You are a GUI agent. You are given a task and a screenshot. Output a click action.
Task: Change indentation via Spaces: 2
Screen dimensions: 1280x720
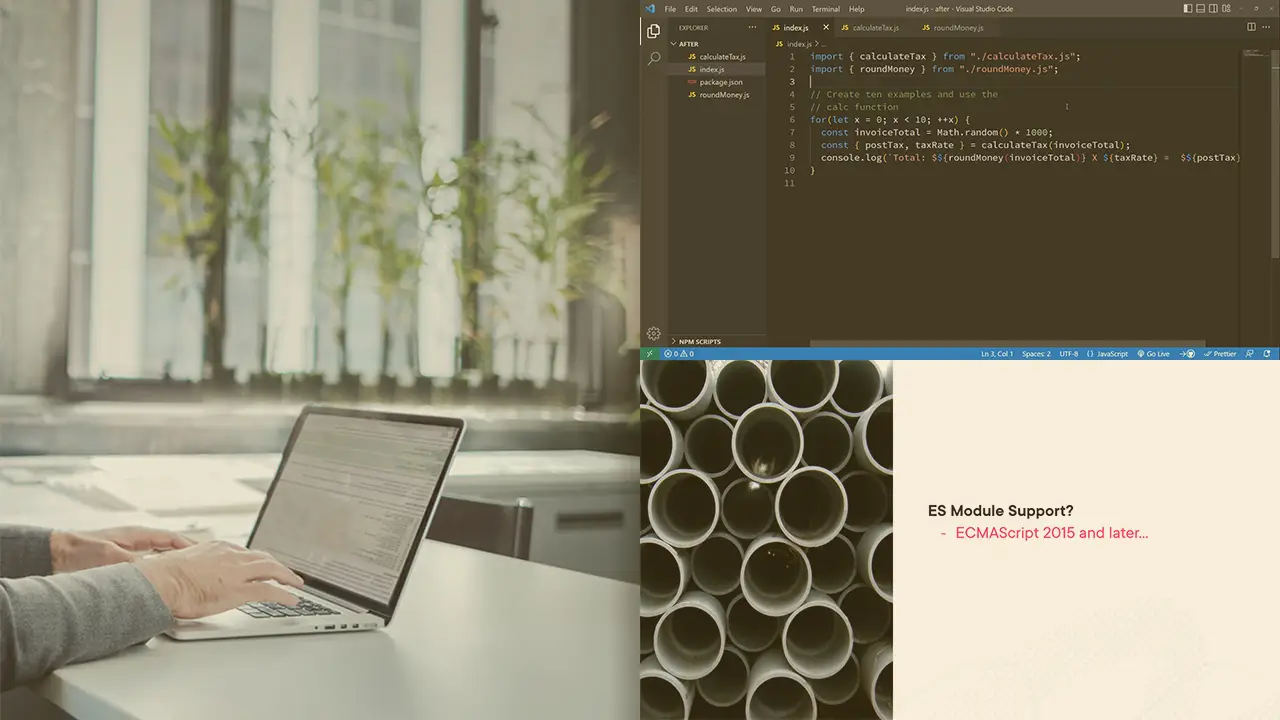click(x=1036, y=354)
